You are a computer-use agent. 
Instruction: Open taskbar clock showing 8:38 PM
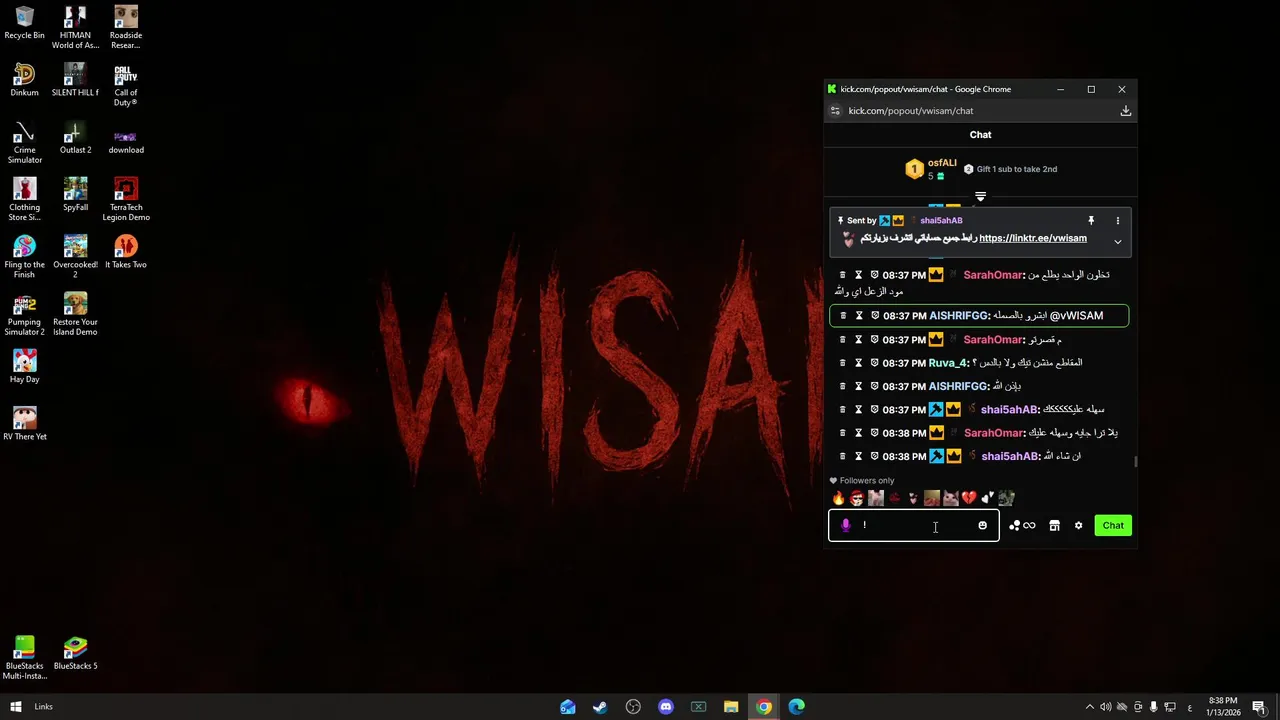1223,707
